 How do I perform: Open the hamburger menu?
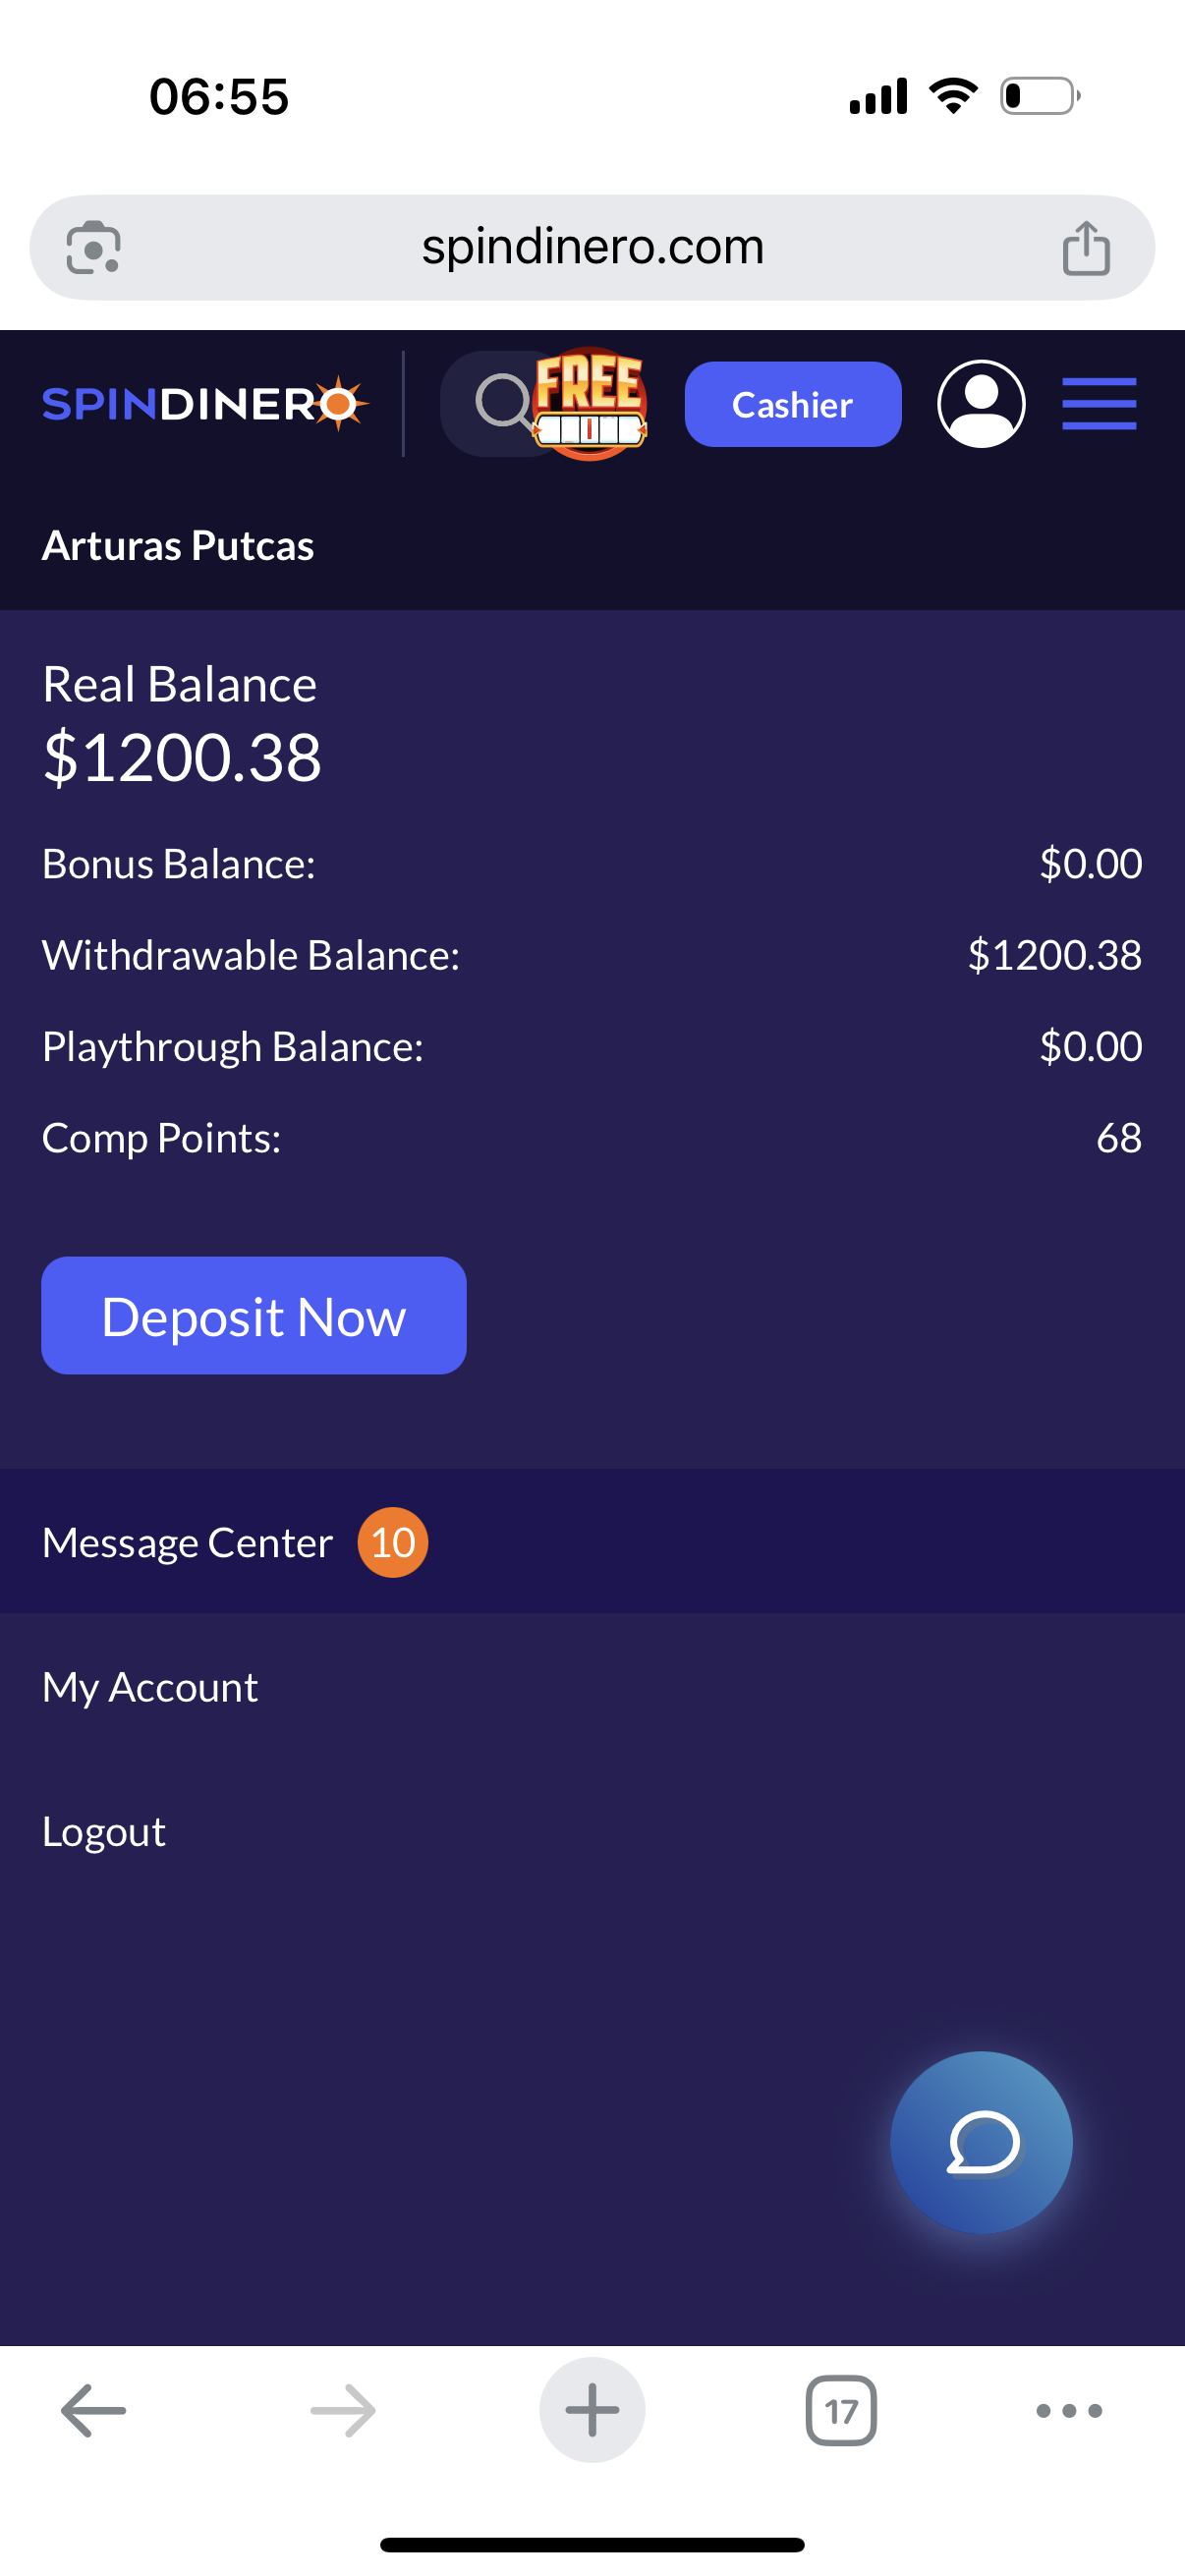1098,404
